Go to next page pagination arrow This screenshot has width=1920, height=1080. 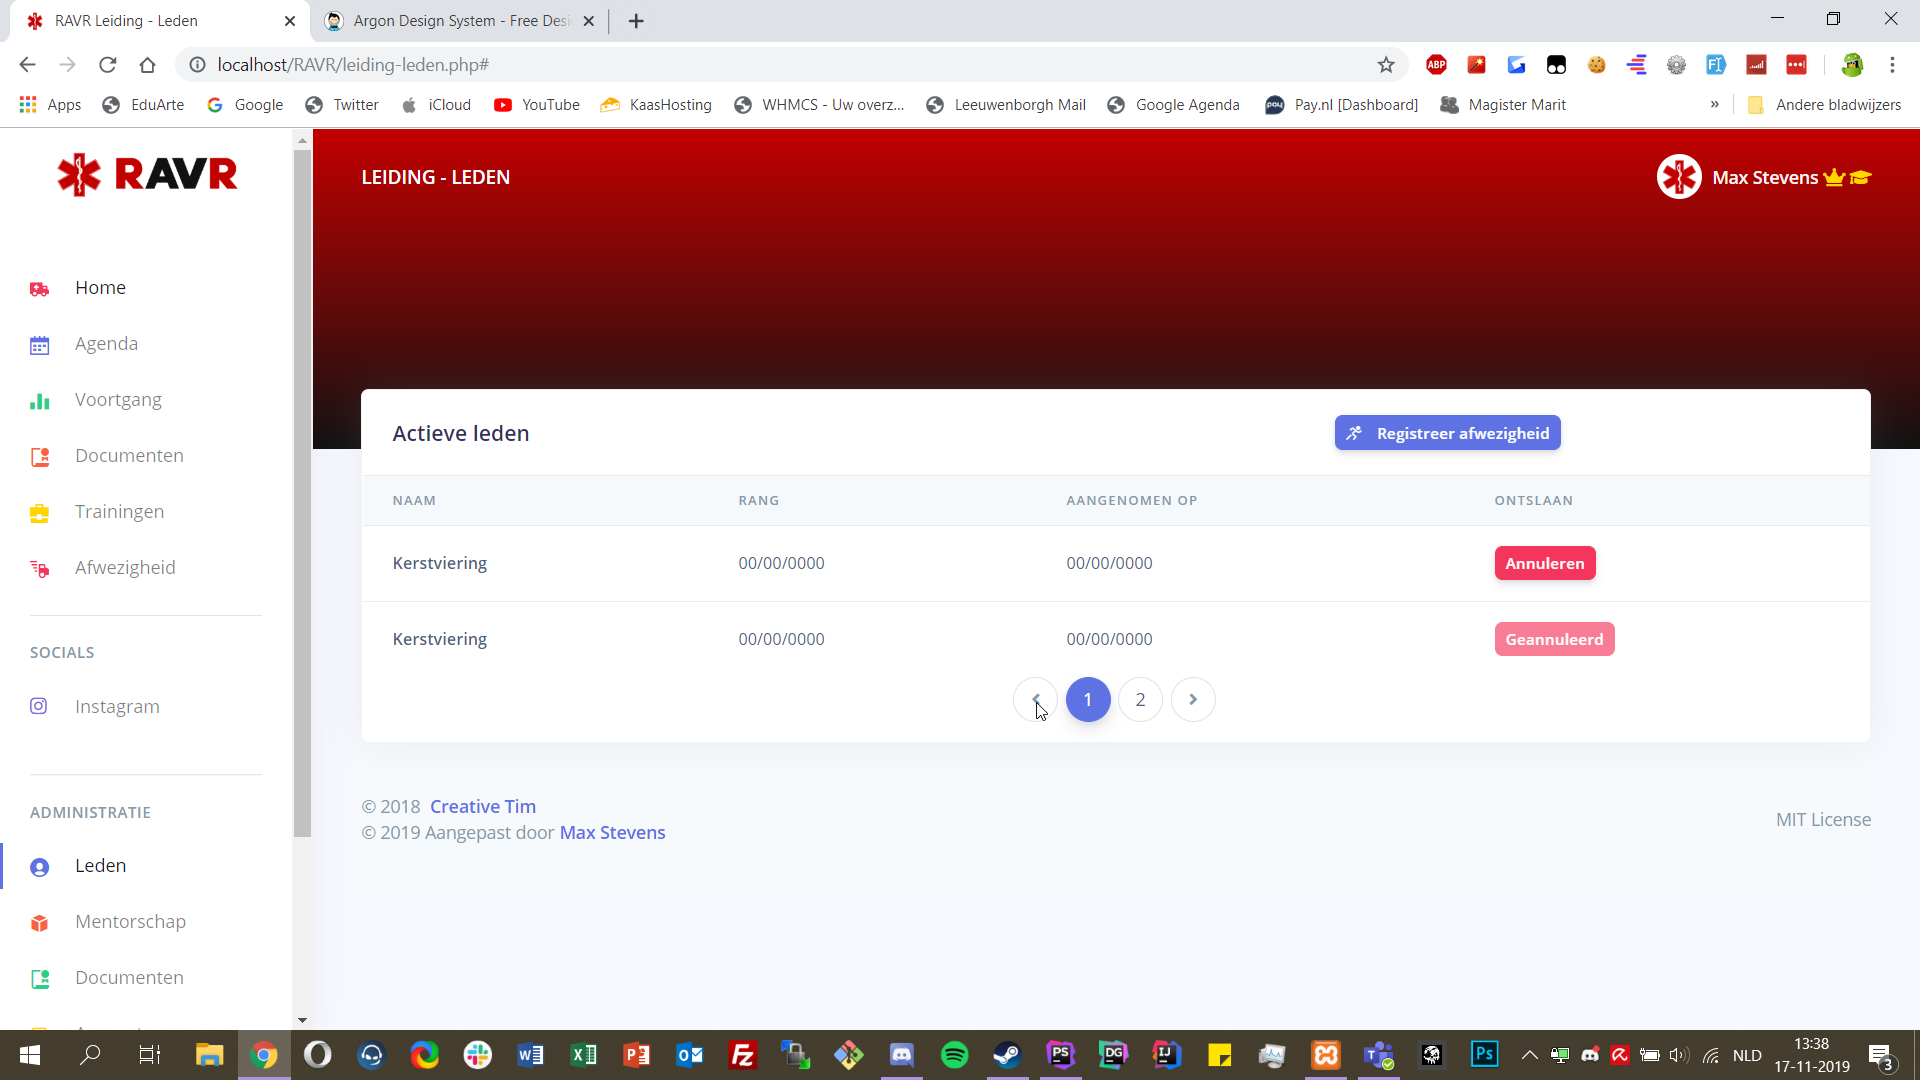[x=1193, y=700]
